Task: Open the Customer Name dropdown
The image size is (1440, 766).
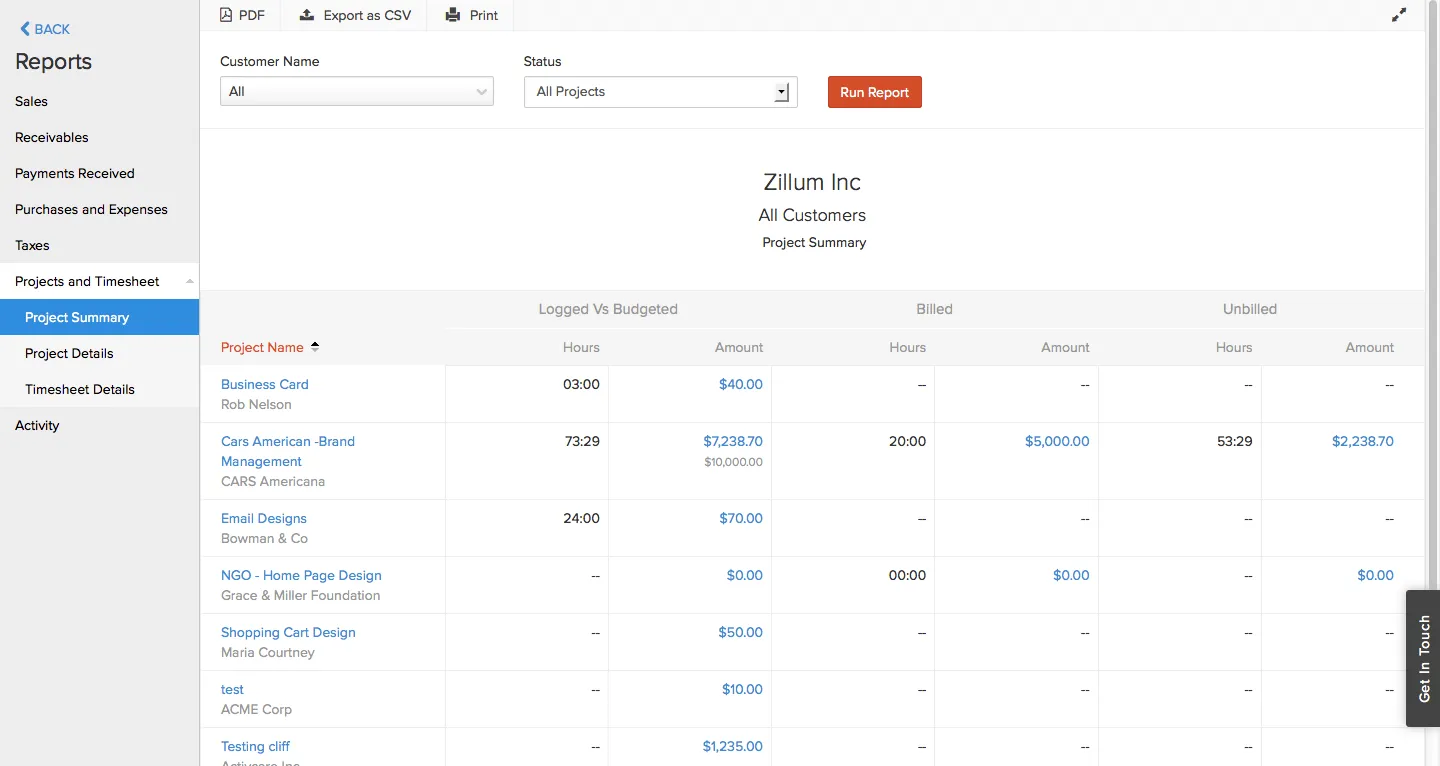Action: 356,91
